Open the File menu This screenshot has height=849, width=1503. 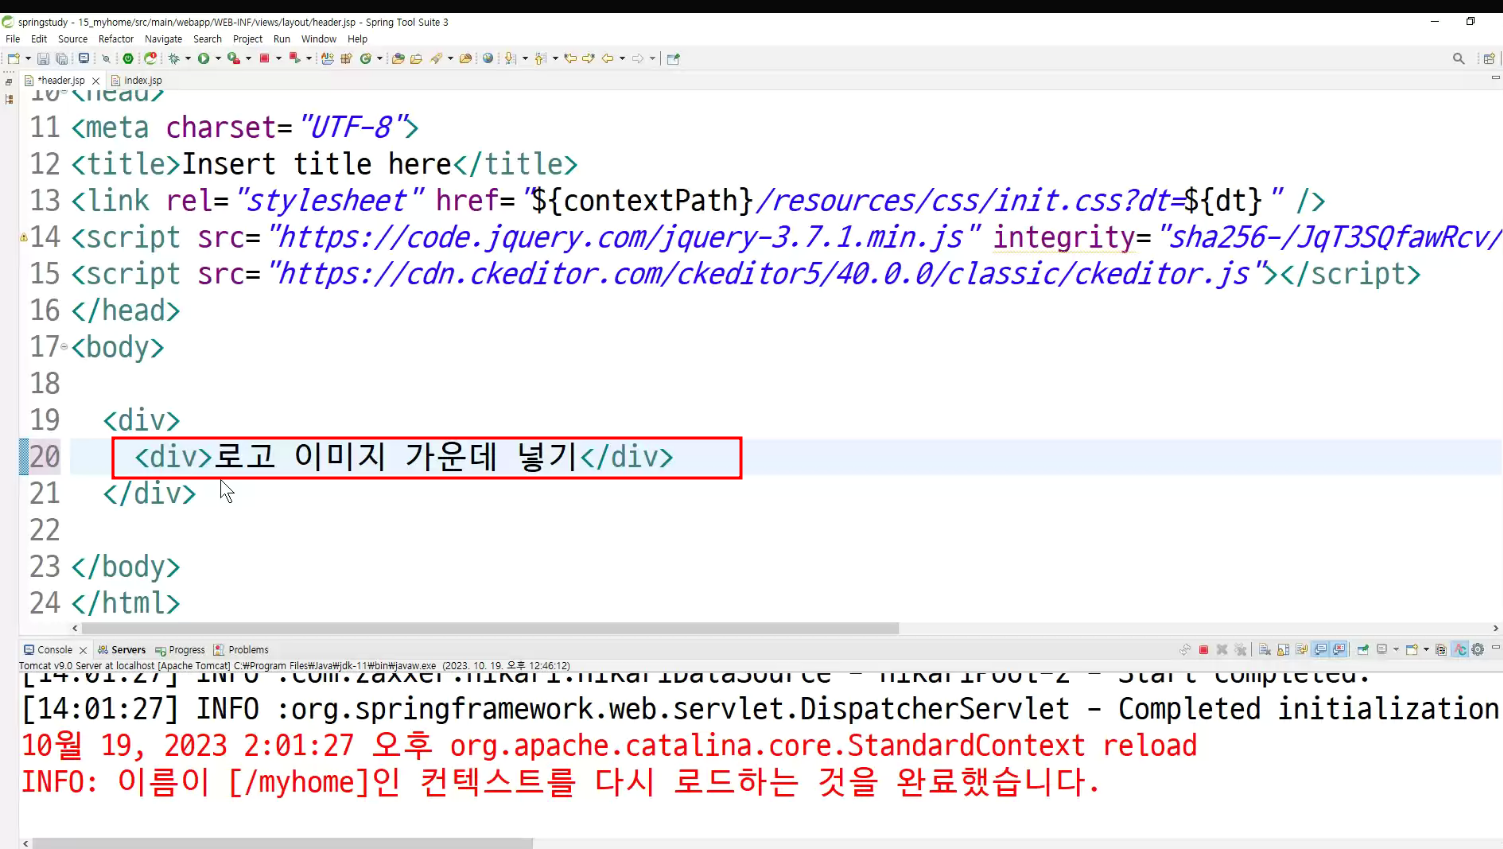13,39
